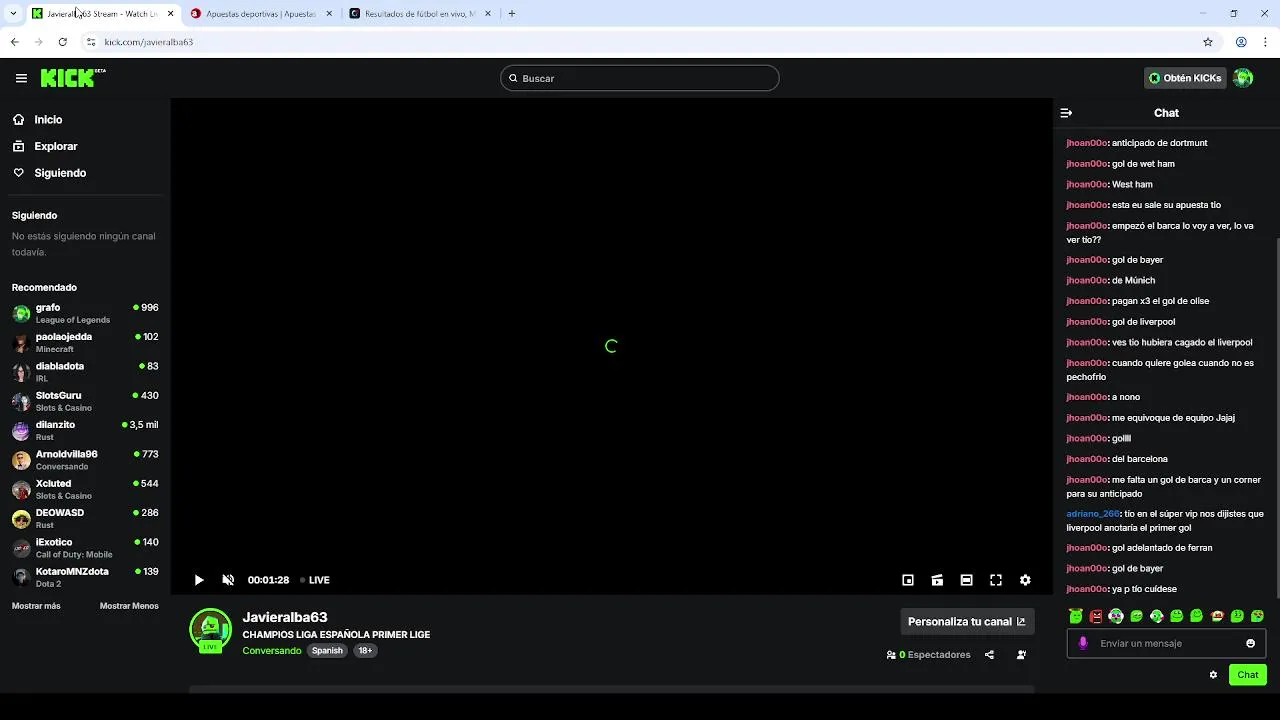Click Xcluted avatar in recommended list
Viewport: 1280px width, 720px height.
tap(21, 490)
